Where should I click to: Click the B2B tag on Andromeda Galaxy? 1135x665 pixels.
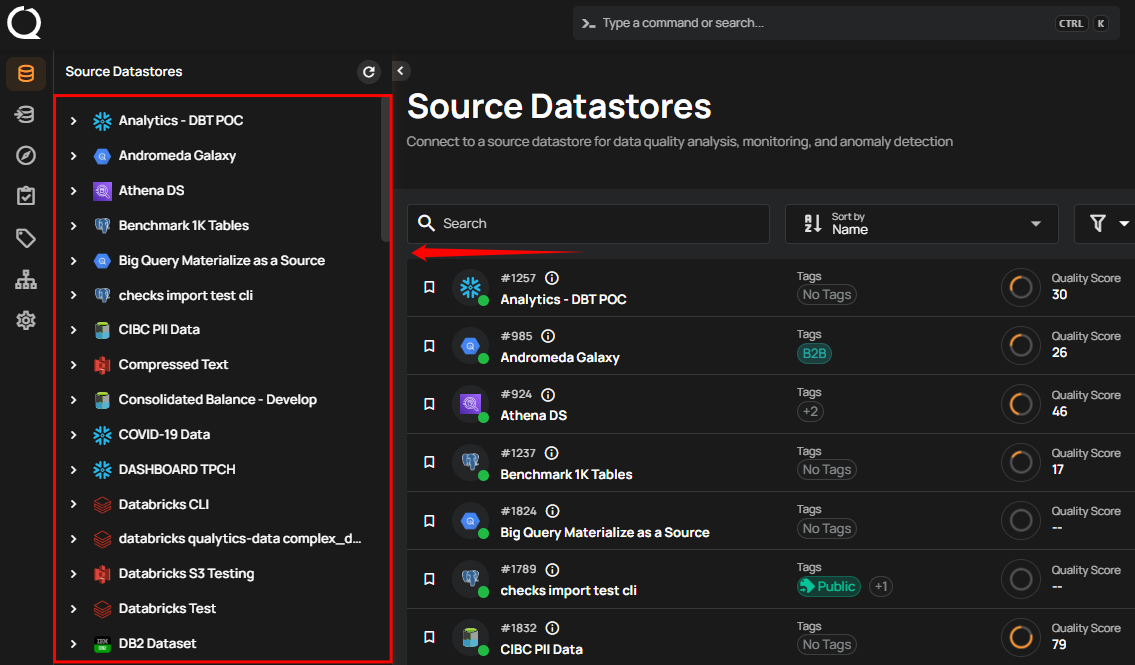814,353
